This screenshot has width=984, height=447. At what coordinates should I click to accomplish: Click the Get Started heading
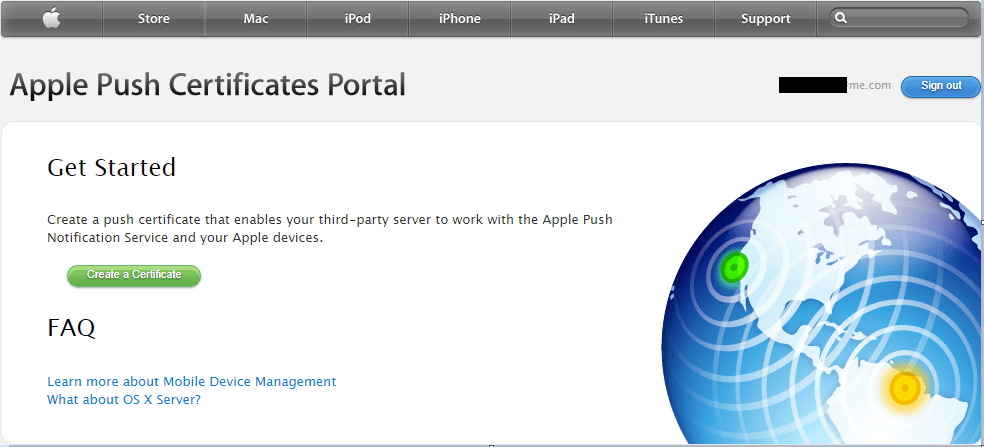coord(111,167)
